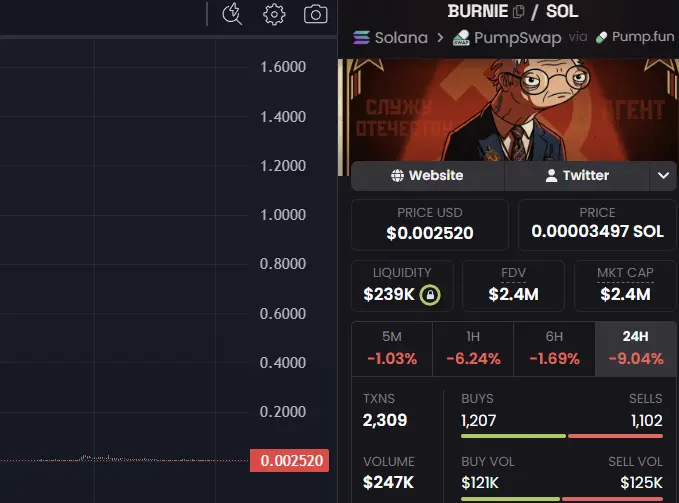Click the $239K liquidity value
The height and width of the screenshot is (503, 679).
tap(389, 294)
